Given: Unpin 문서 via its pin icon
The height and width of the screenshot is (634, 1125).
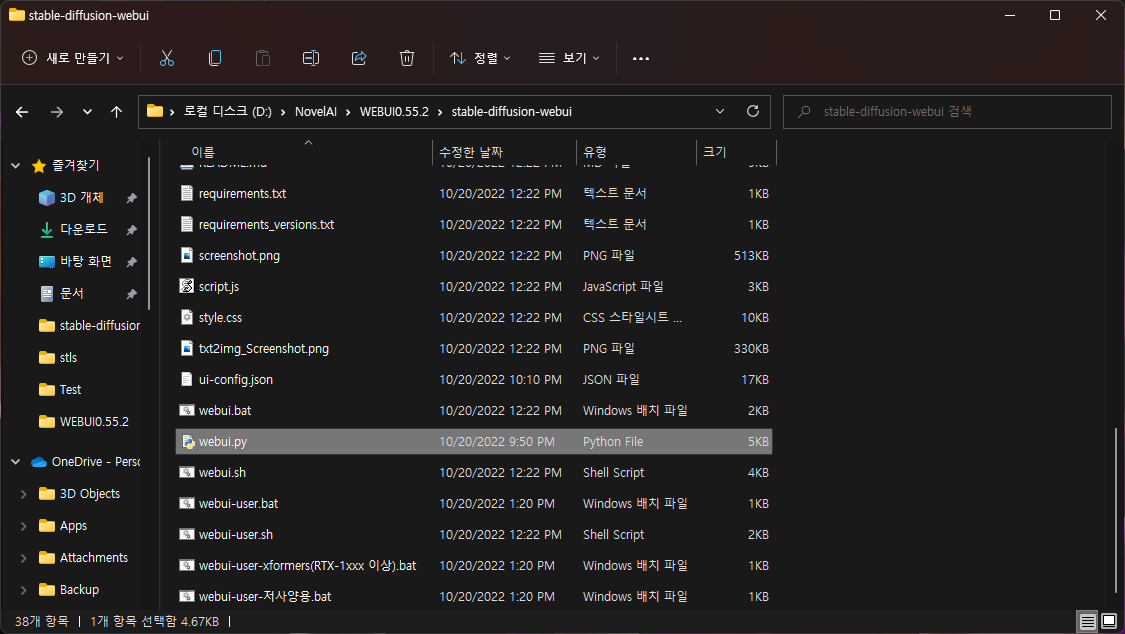Looking at the screenshot, I should point(131,294).
